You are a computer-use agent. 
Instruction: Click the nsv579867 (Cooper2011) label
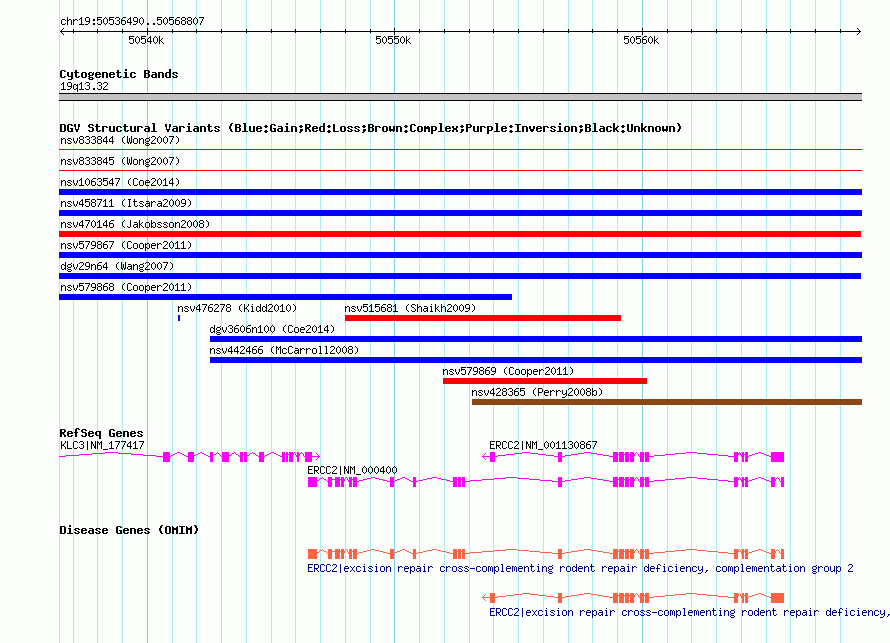pos(126,245)
